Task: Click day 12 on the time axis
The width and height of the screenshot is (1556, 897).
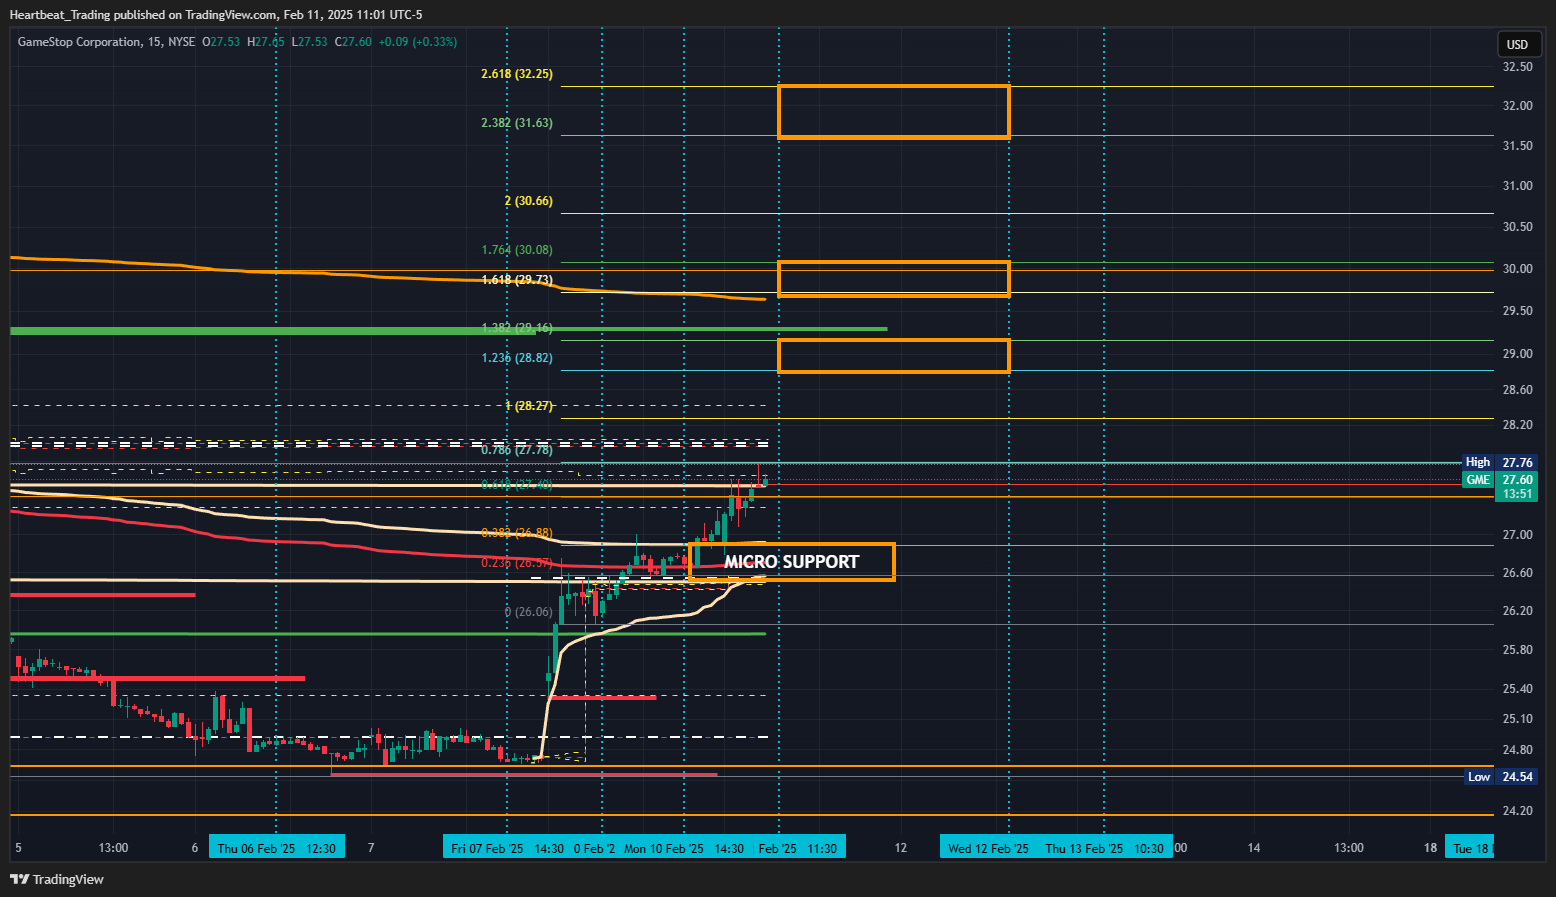Action: click(901, 848)
